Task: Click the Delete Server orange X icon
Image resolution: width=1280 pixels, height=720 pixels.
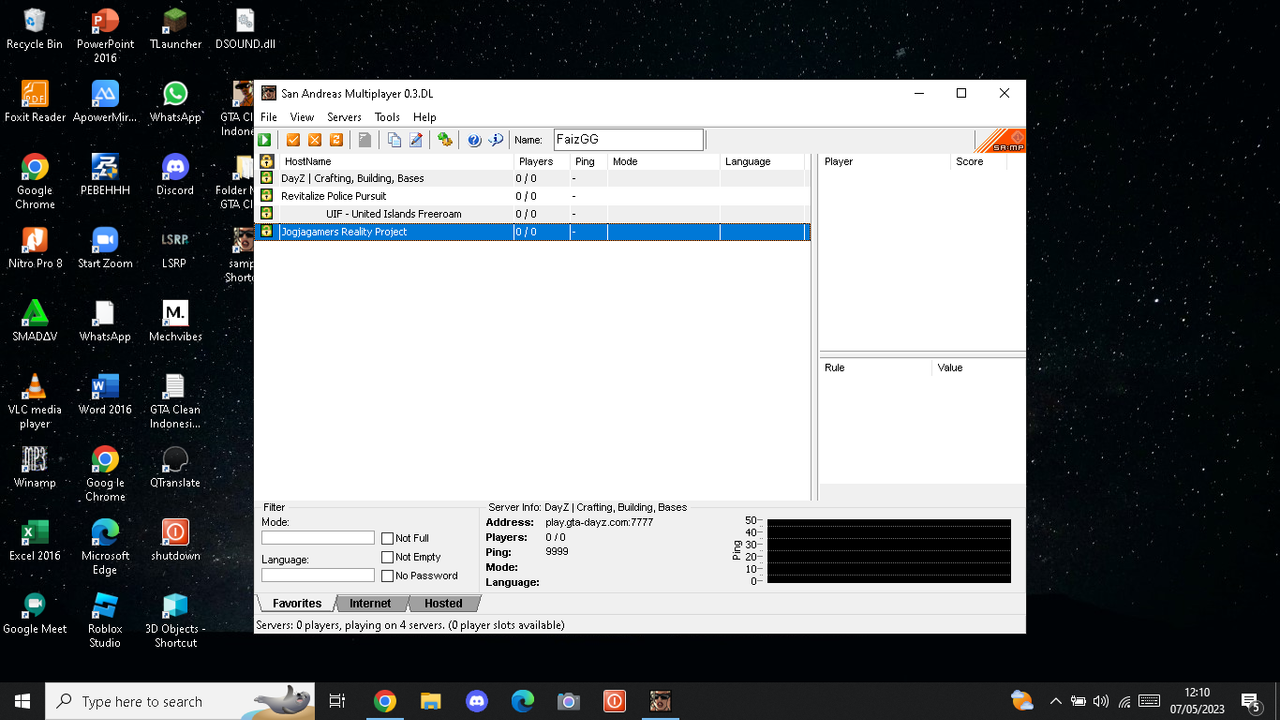Action: pos(314,140)
